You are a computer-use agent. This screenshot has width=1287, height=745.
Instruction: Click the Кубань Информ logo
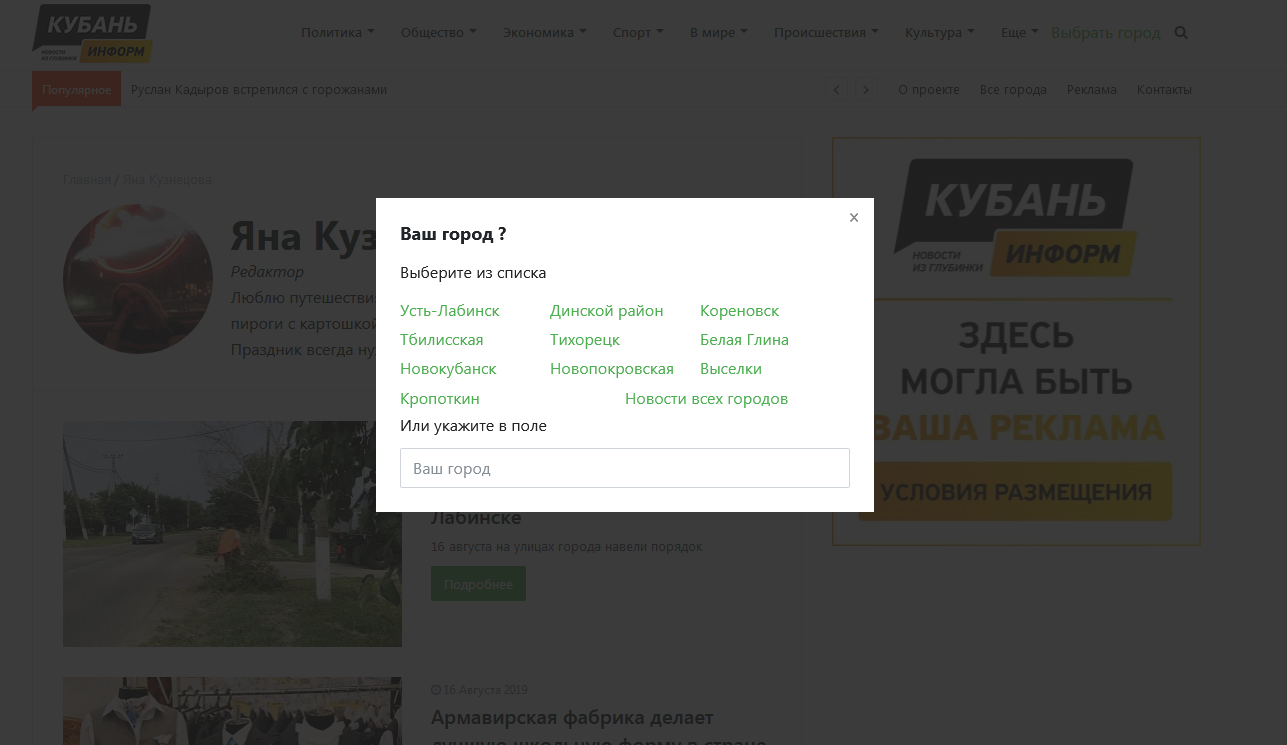90,32
